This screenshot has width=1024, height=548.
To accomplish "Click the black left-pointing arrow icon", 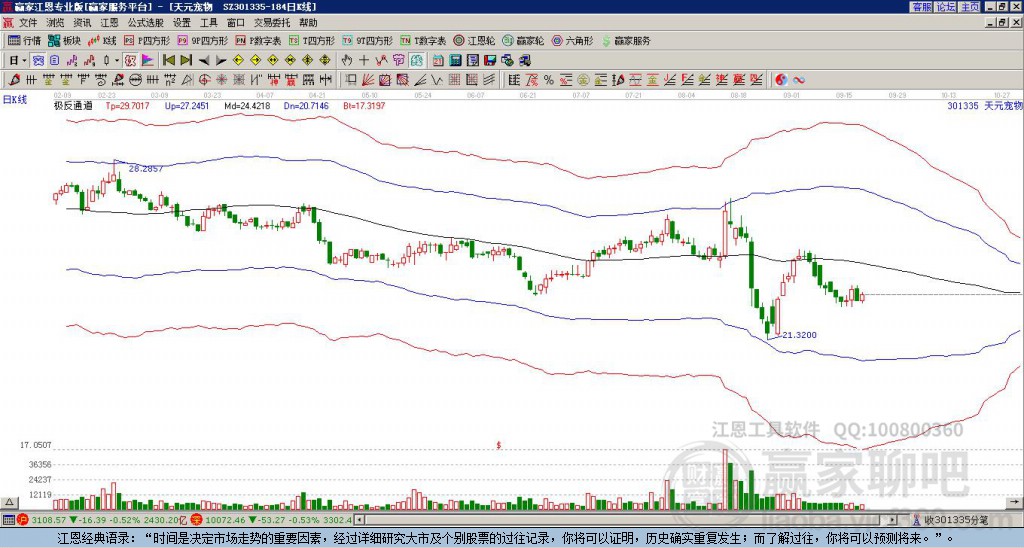I will tap(204, 61).
